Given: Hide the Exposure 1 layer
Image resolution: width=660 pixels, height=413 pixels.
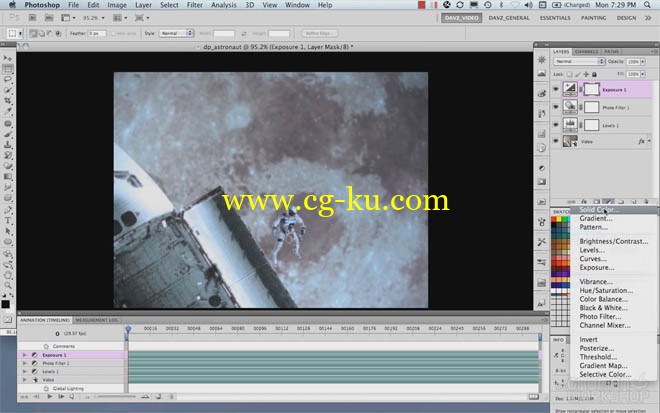Looking at the screenshot, I should 556,89.
